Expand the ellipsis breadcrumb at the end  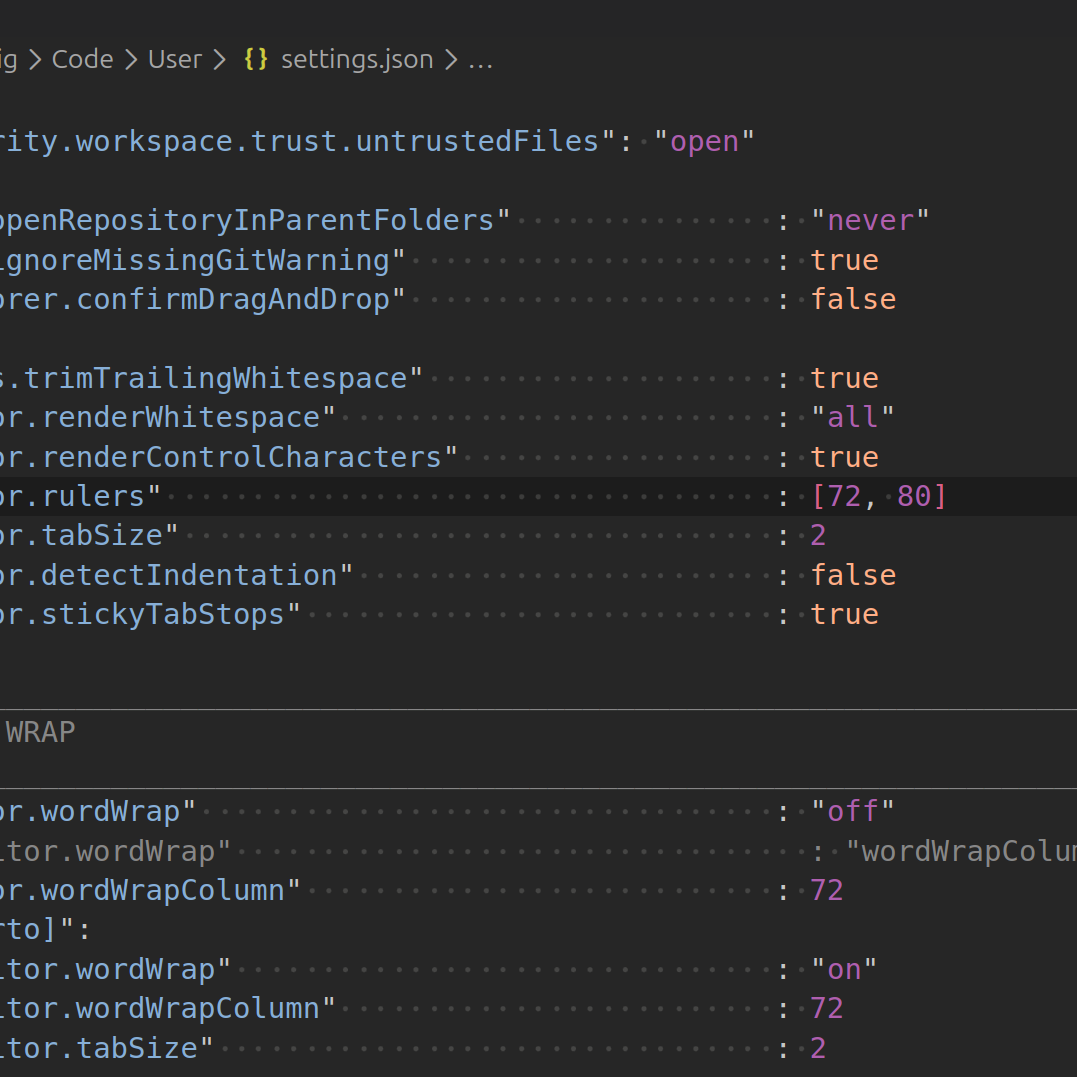(480, 60)
